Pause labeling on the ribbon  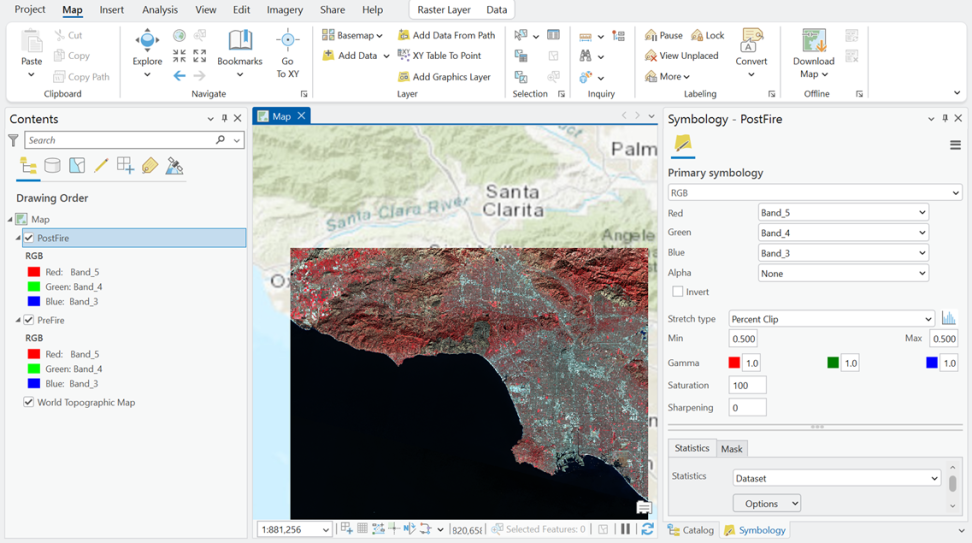[663, 35]
